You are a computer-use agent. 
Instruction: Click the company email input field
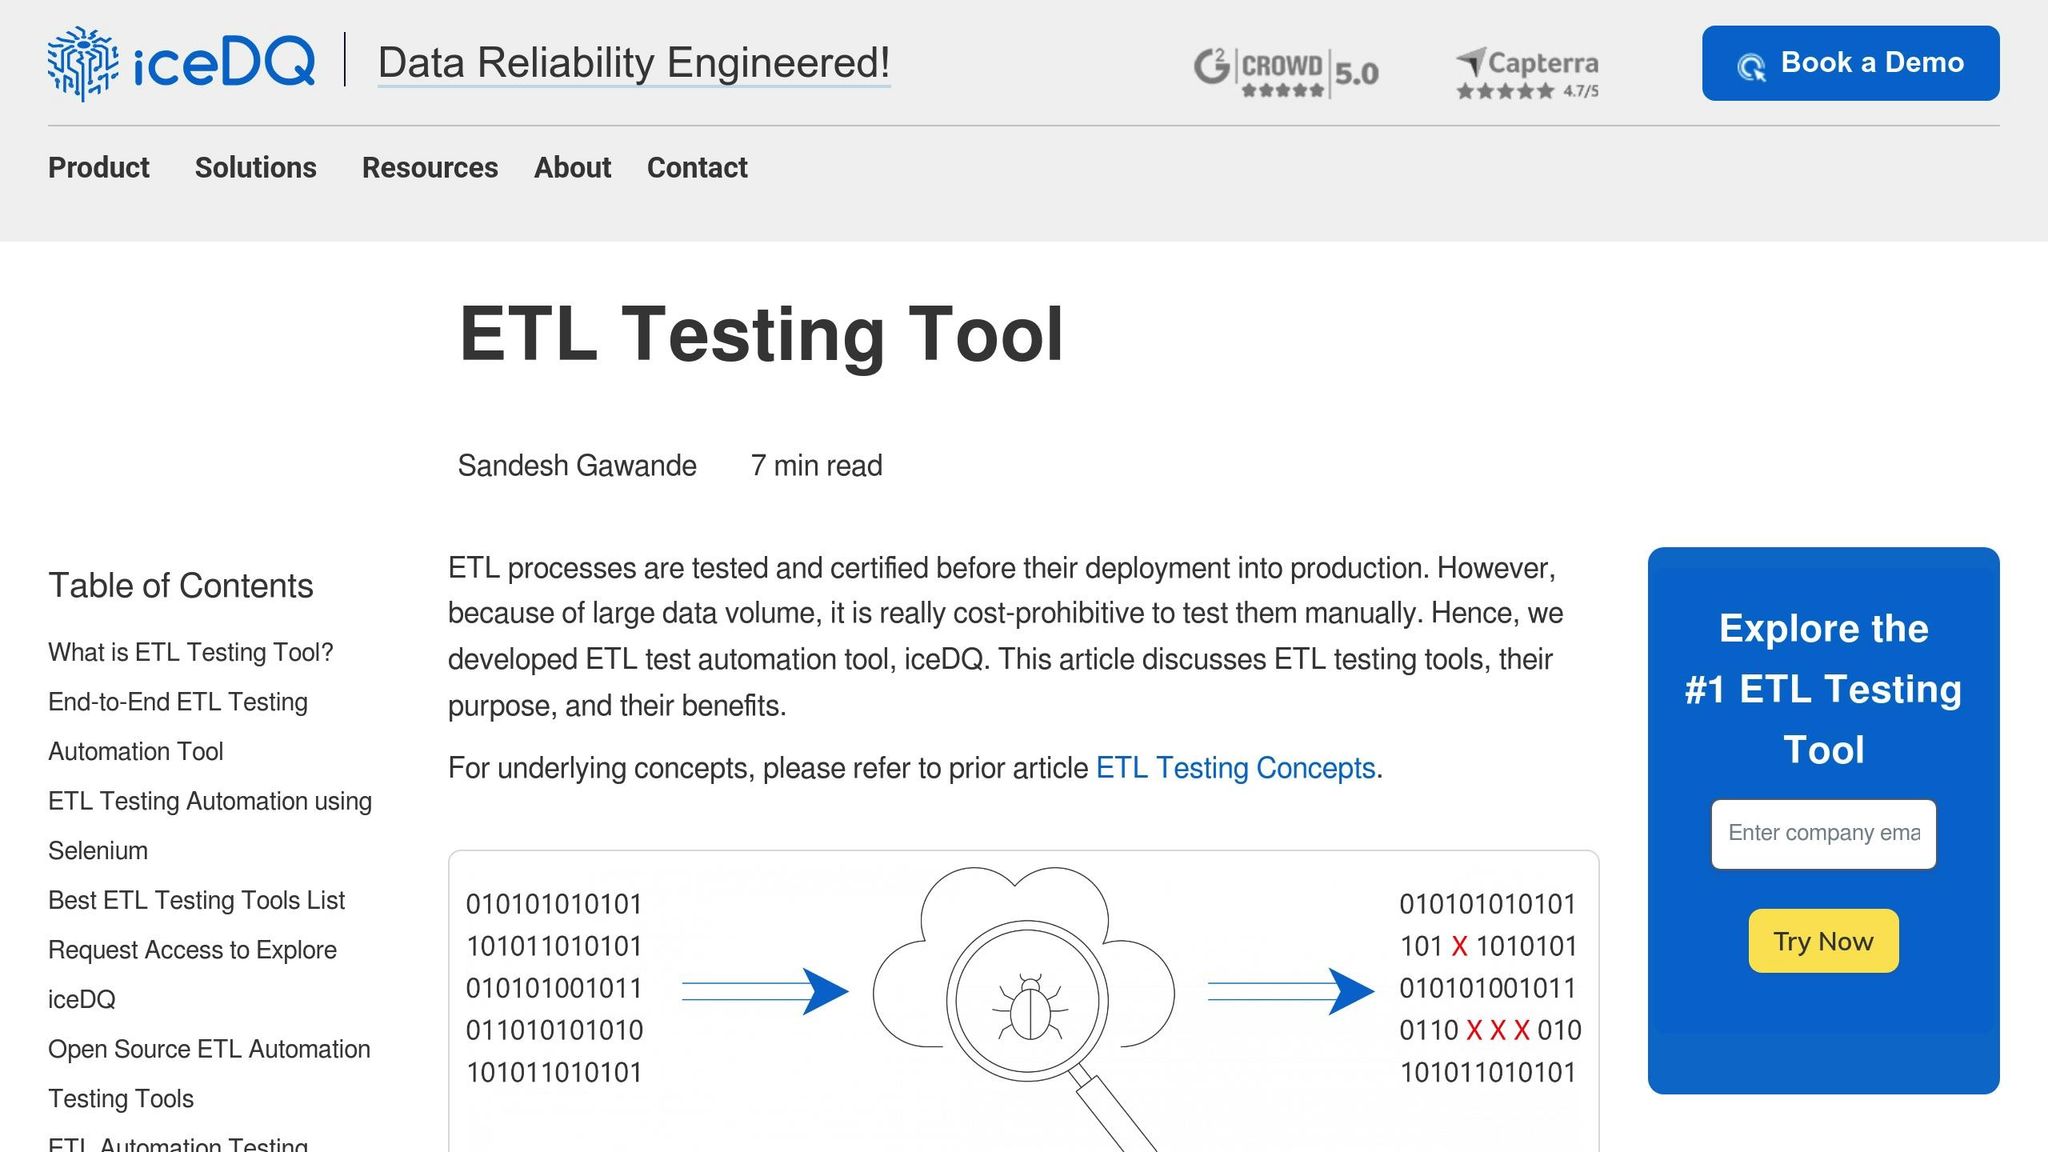pyautogui.click(x=1823, y=833)
